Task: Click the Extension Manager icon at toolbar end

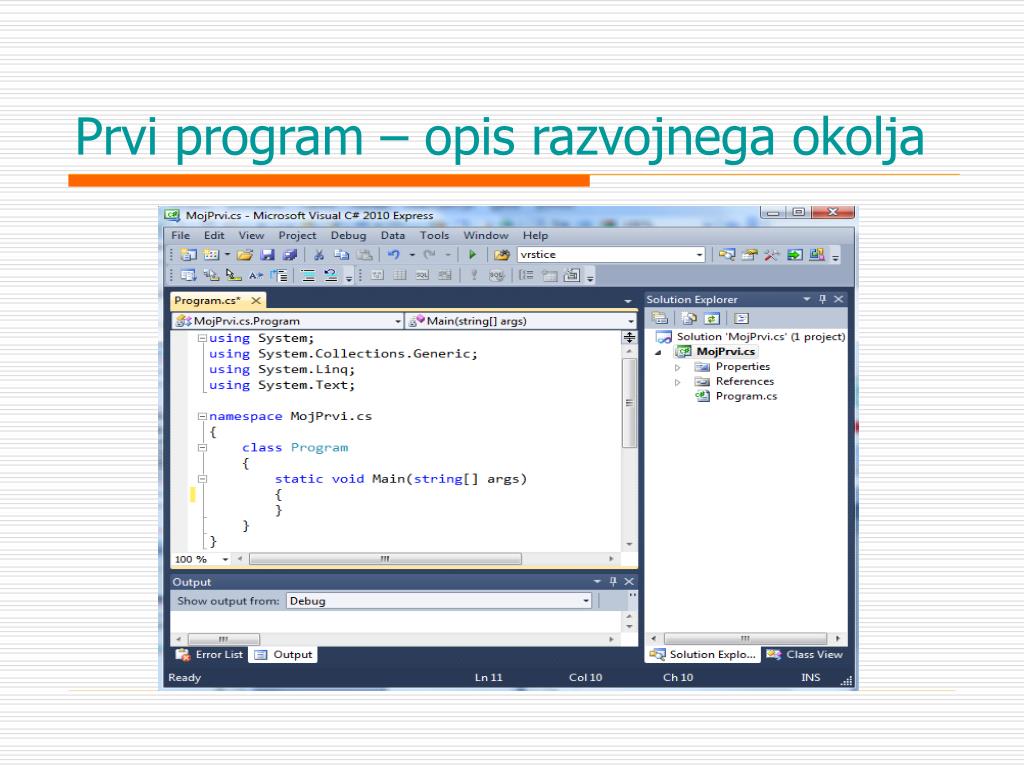Action: coord(817,255)
